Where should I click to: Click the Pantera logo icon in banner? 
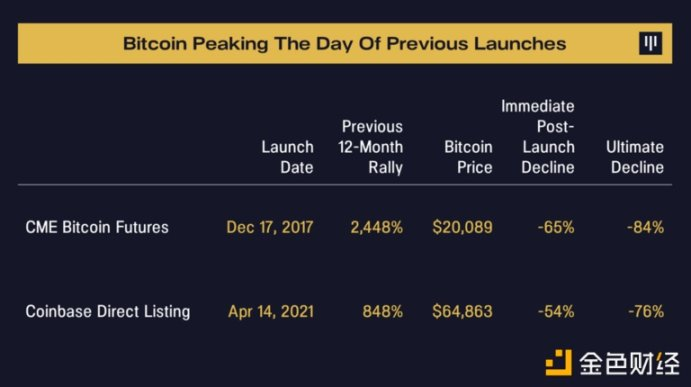point(650,43)
